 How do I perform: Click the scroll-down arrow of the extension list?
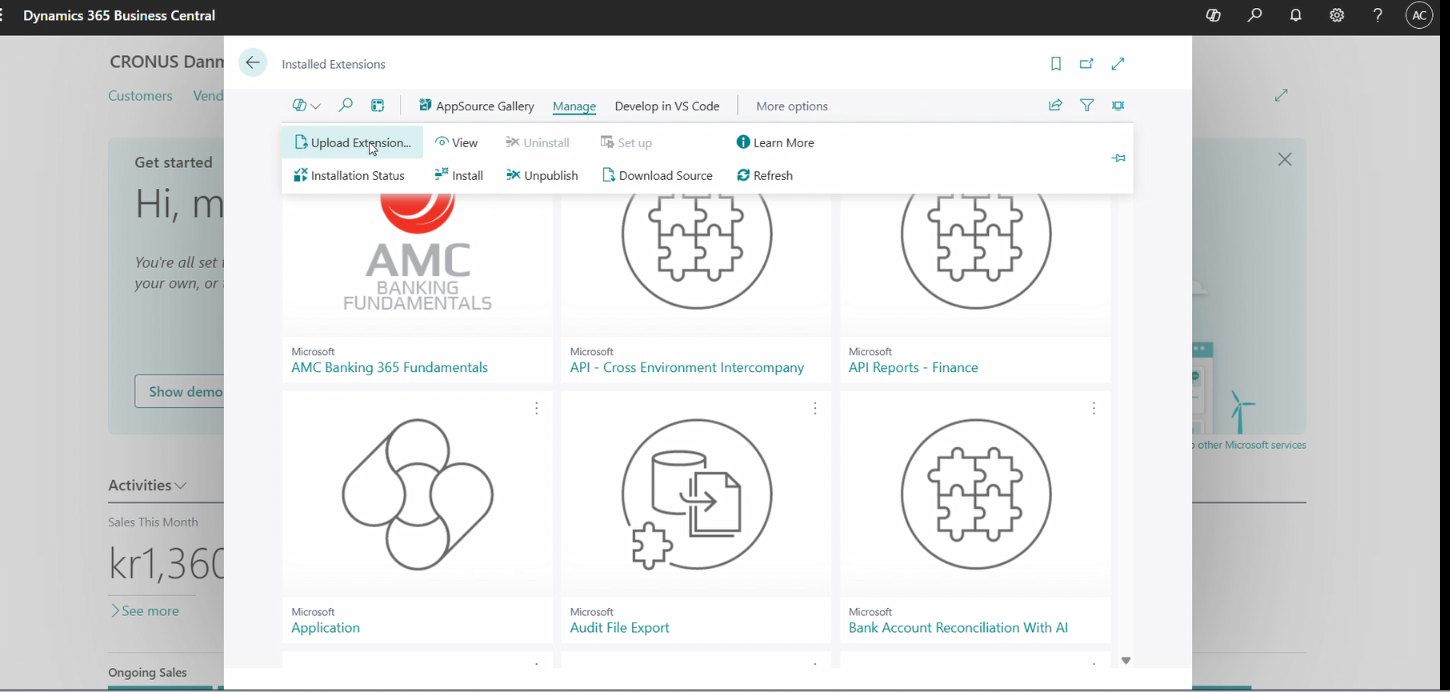(1126, 660)
